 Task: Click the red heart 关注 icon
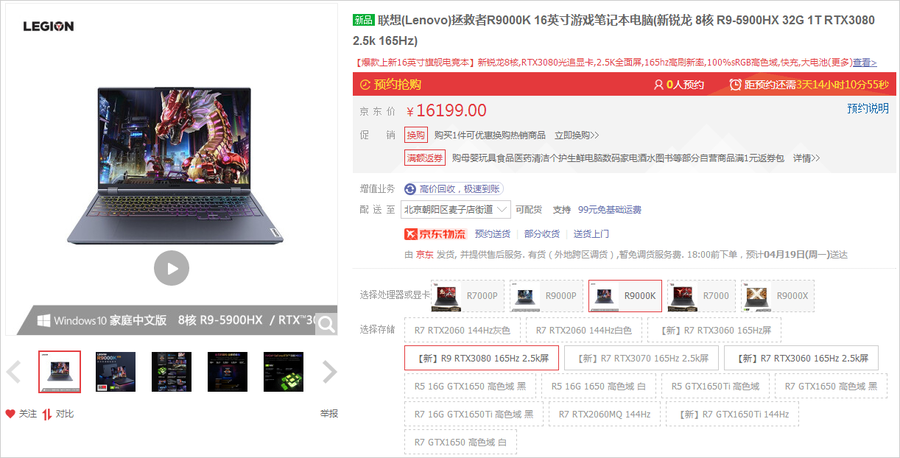(10, 413)
